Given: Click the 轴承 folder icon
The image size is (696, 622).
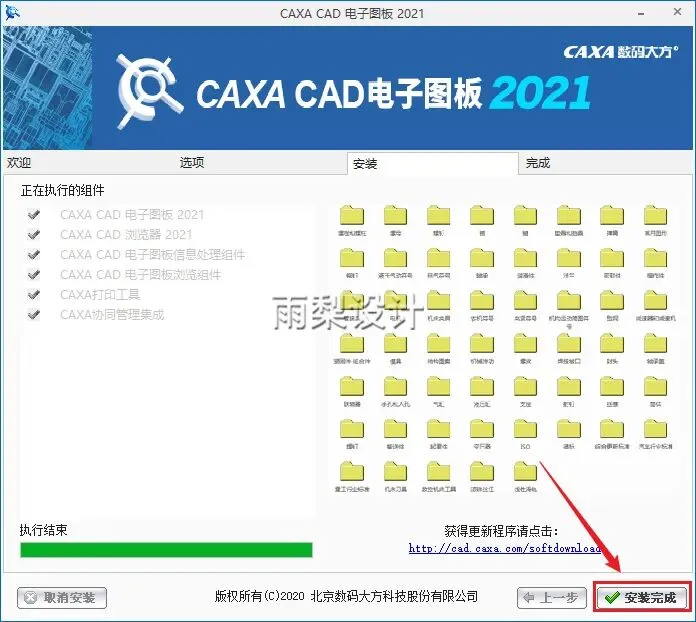Looking at the screenshot, I should point(482,259).
